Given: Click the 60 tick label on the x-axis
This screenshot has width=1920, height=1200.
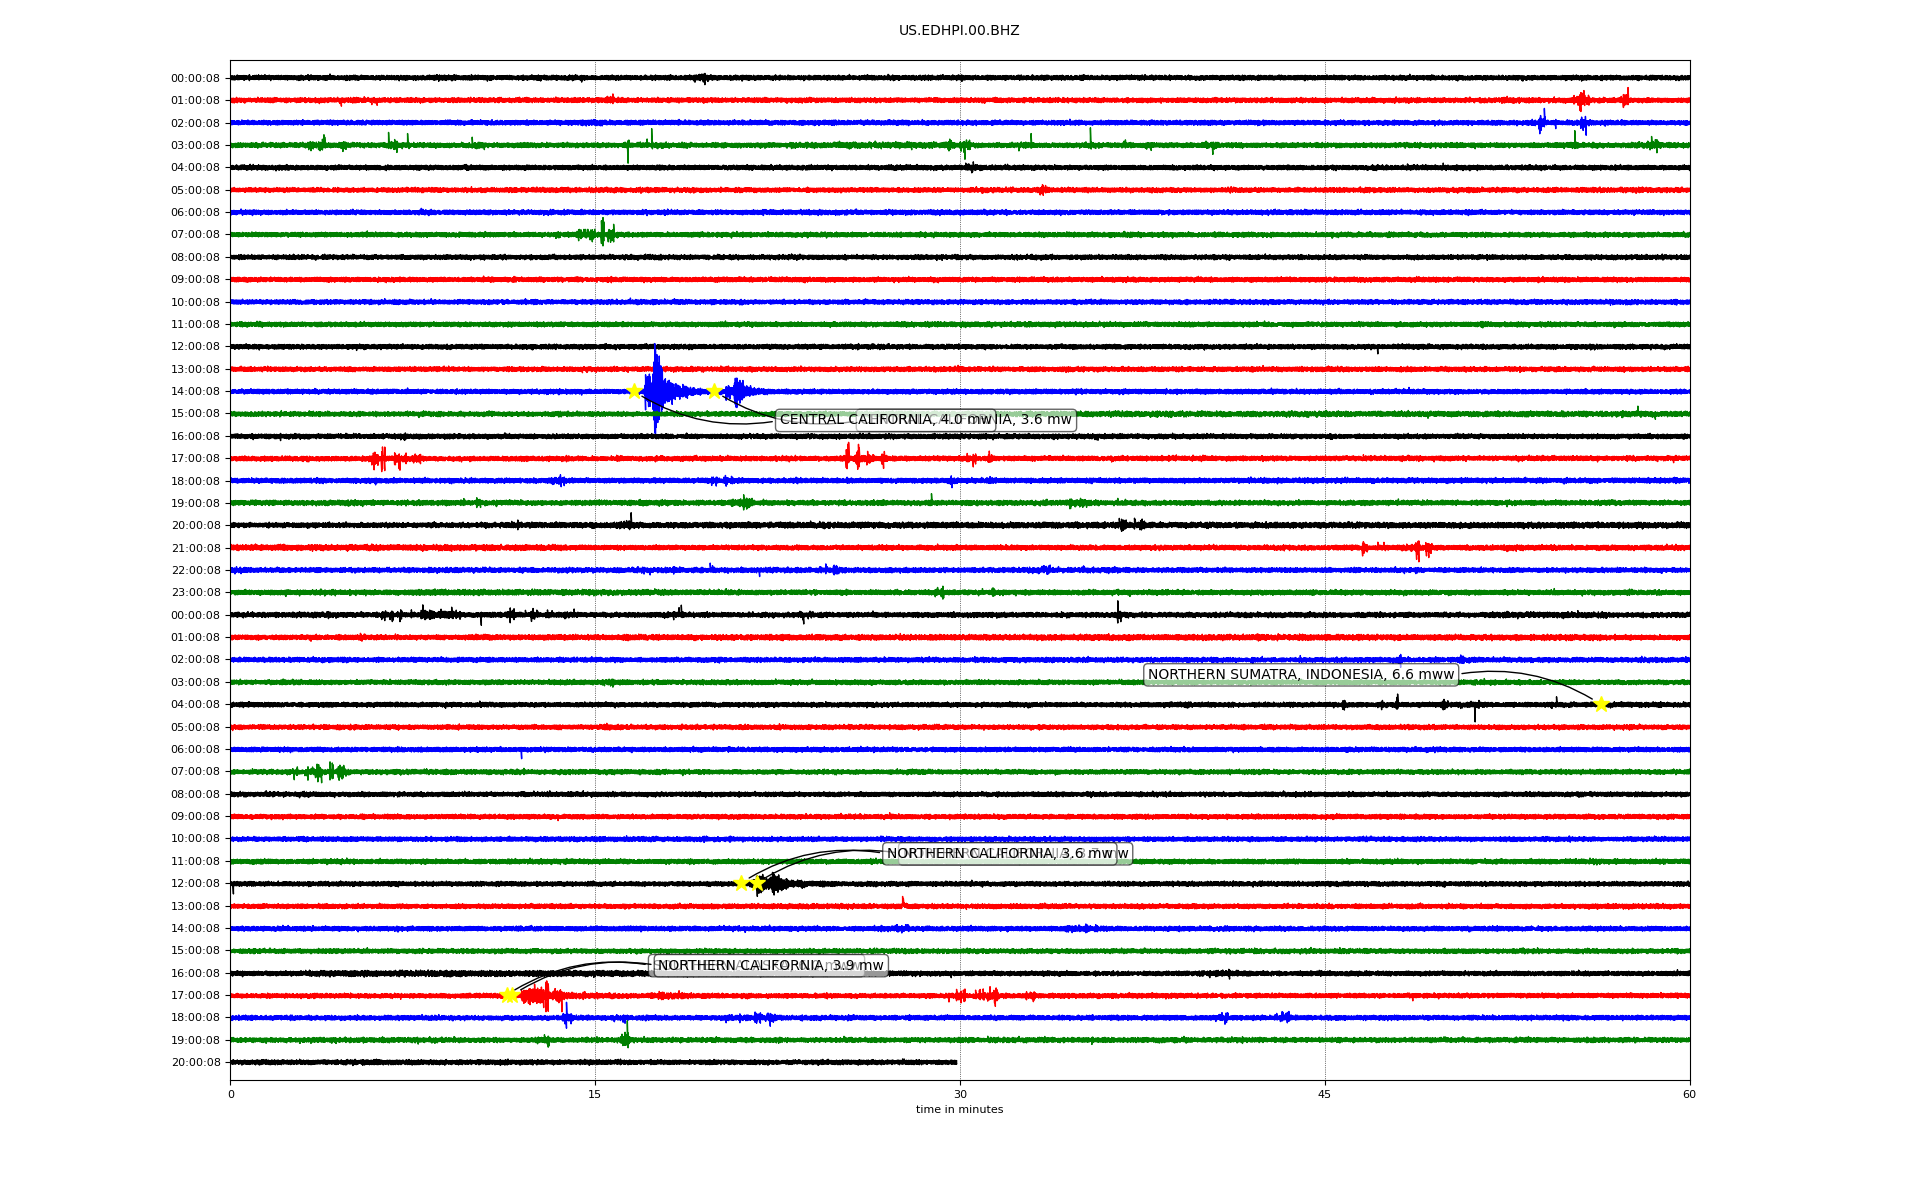Looking at the screenshot, I should (x=1689, y=1094).
